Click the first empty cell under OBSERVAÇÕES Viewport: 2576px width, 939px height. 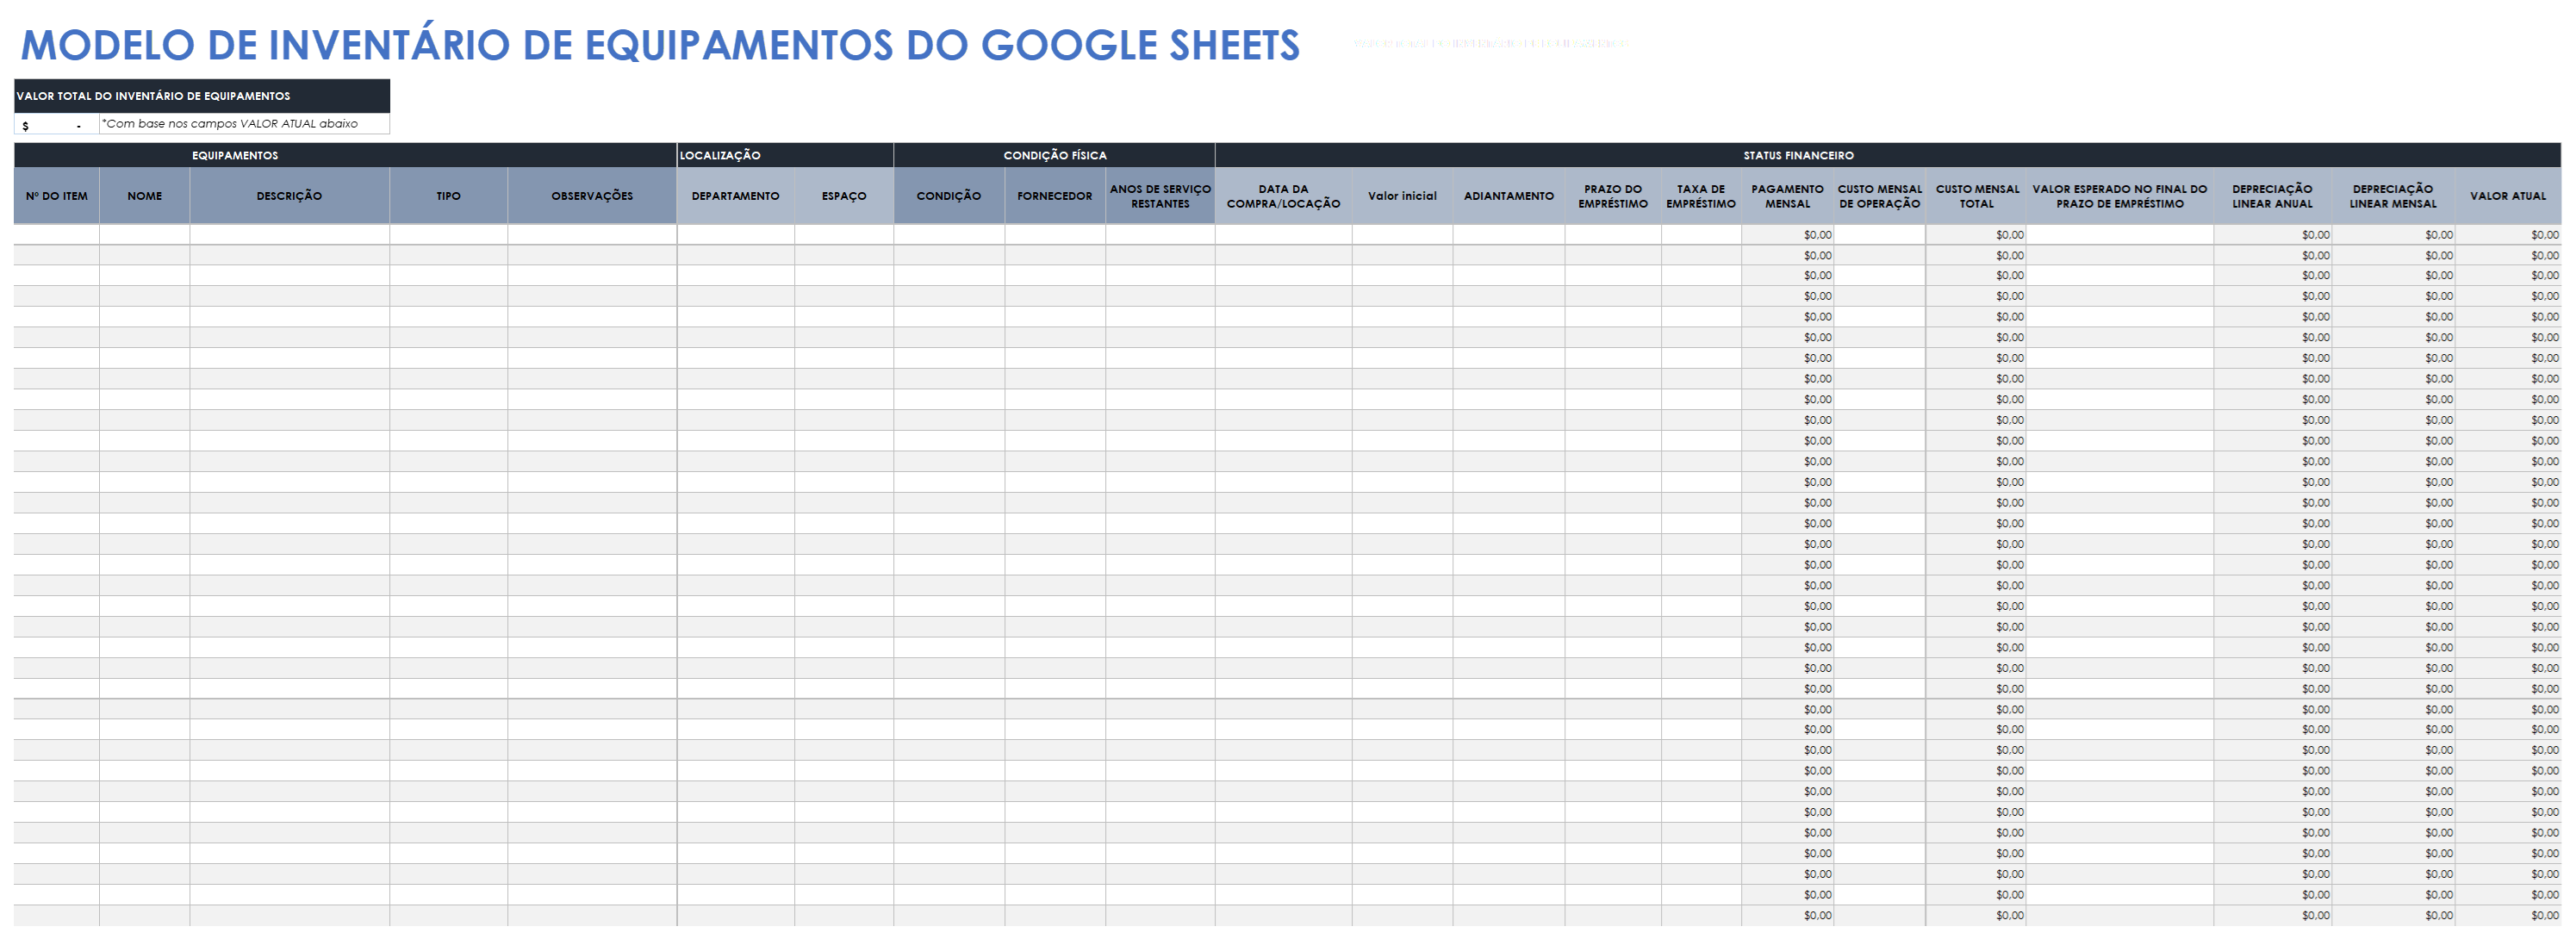pos(592,235)
